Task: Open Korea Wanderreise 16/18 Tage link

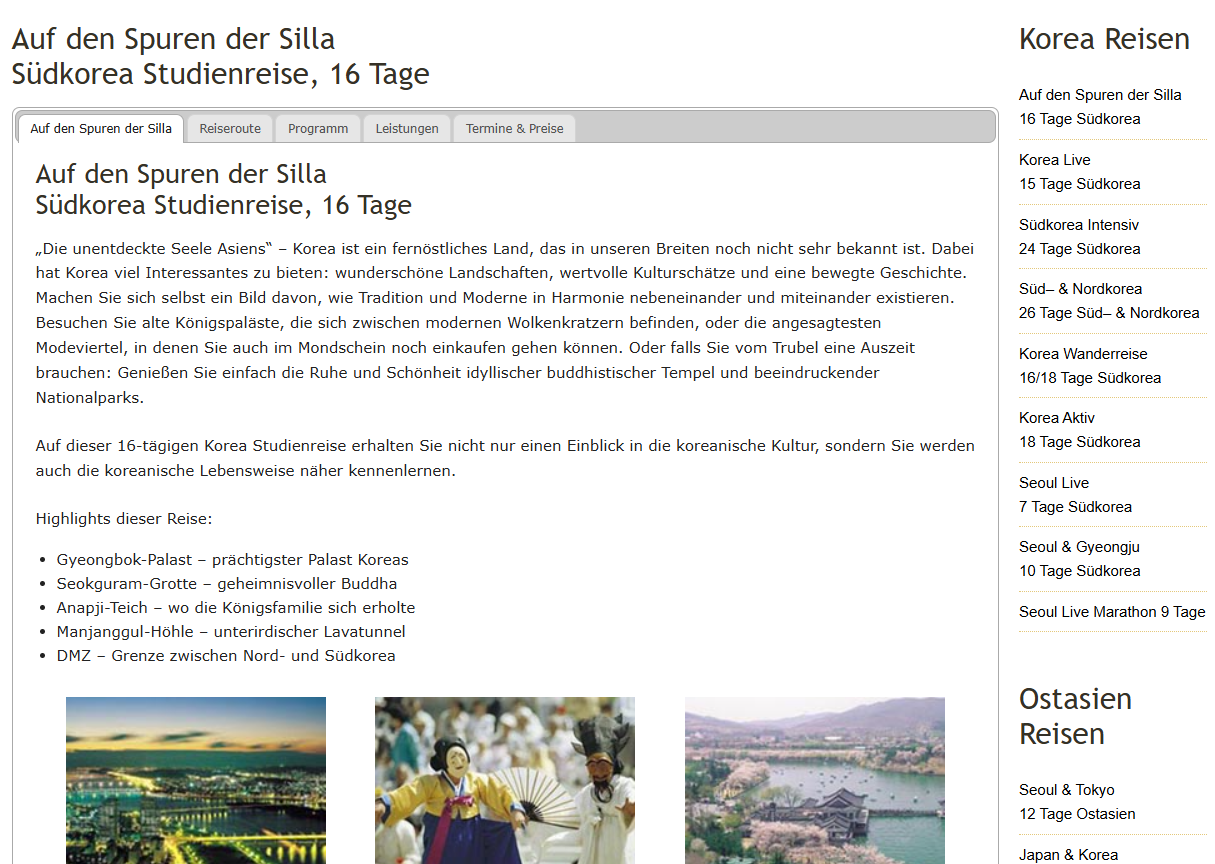Action: [1089, 366]
